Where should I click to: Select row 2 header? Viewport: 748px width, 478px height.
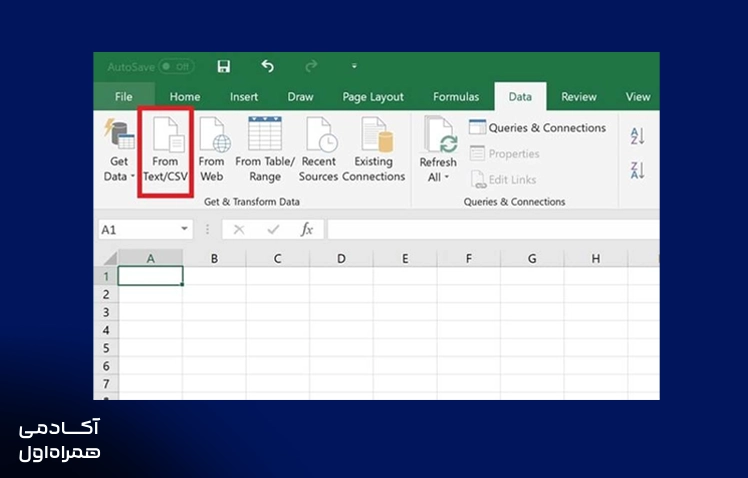[x=106, y=294]
